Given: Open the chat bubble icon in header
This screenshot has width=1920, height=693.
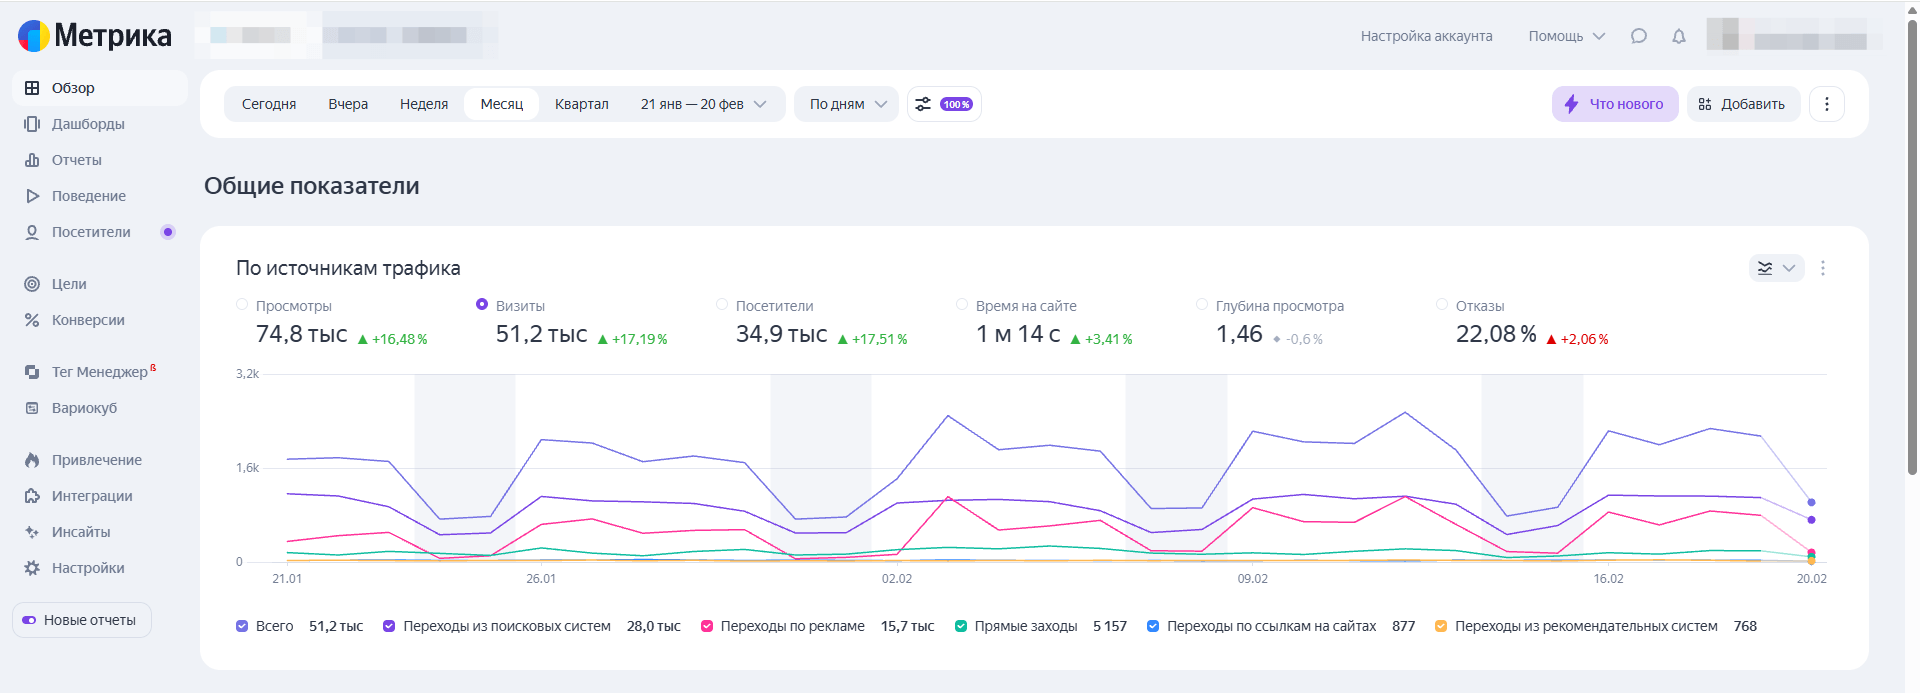Looking at the screenshot, I should point(1638,36).
